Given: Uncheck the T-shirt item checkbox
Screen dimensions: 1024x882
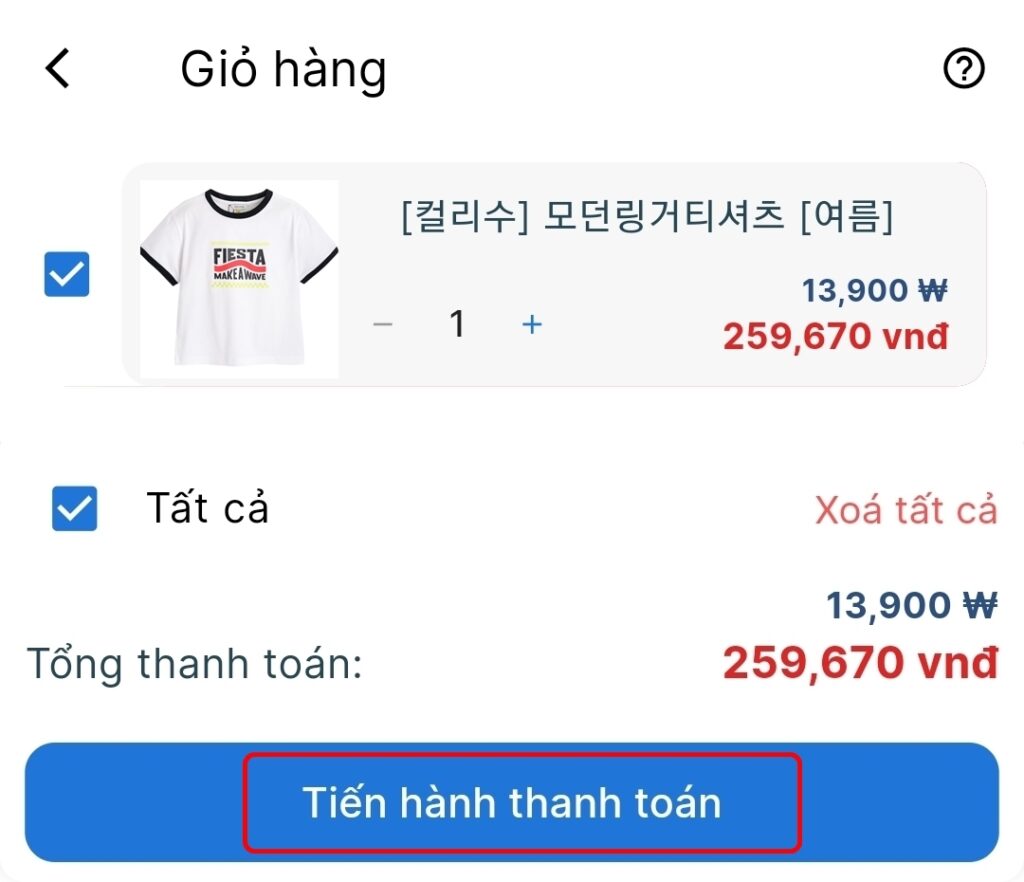Looking at the screenshot, I should (x=67, y=274).
